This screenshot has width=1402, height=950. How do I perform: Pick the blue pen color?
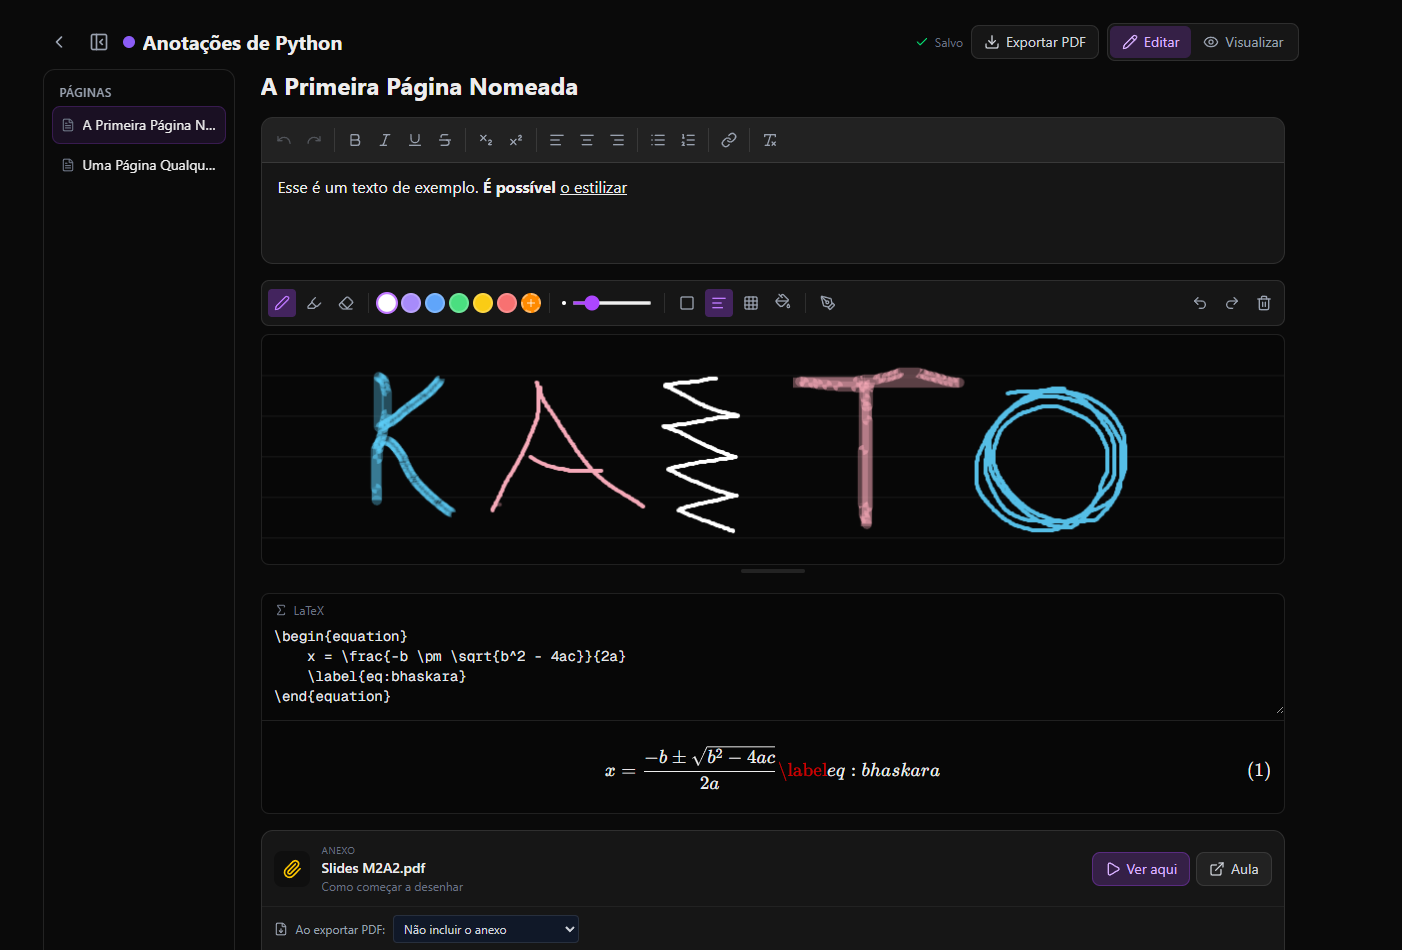[435, 303]
